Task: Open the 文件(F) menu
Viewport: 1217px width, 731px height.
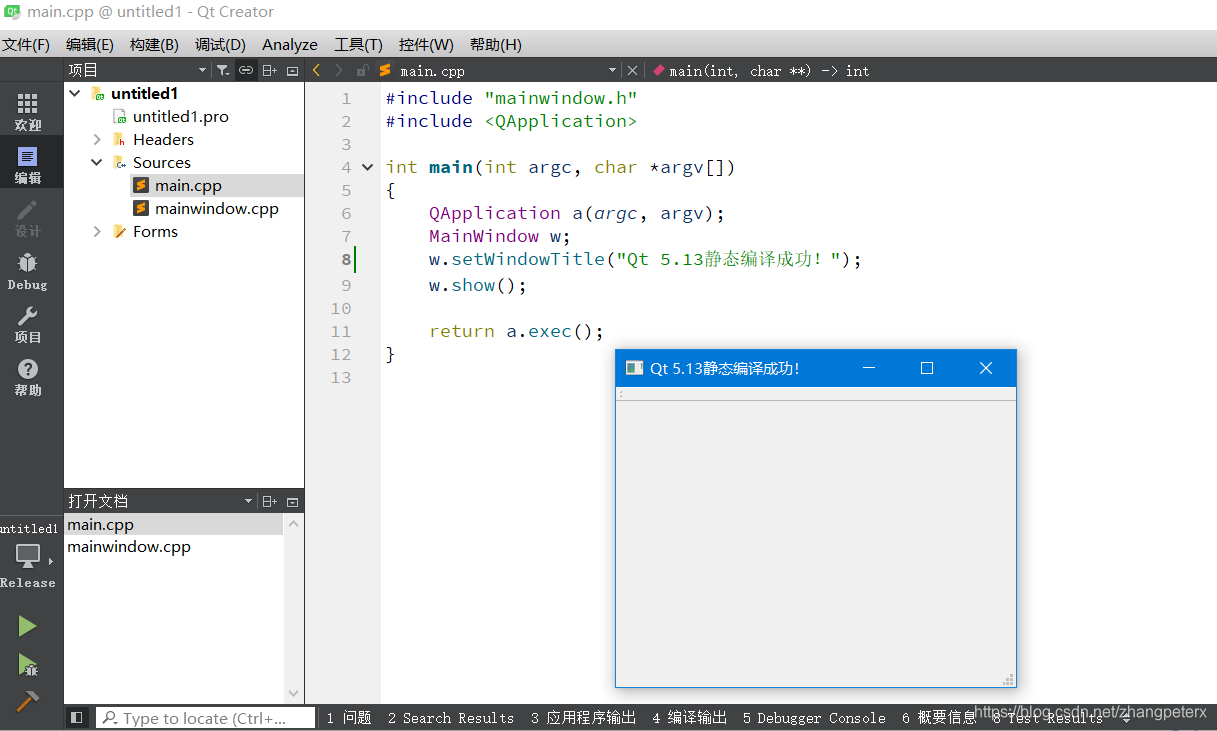Action: coord(26,44)
